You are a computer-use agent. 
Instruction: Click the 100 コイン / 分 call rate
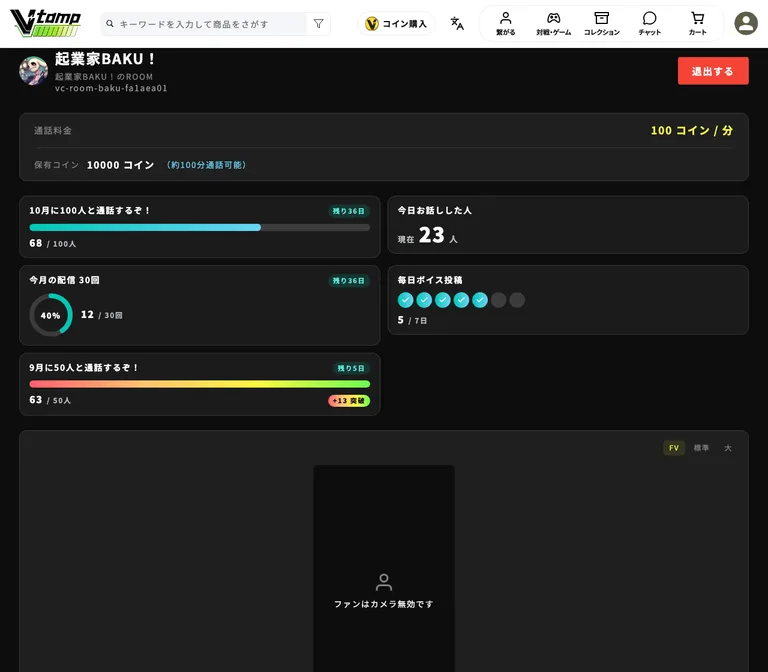point(692,130)
